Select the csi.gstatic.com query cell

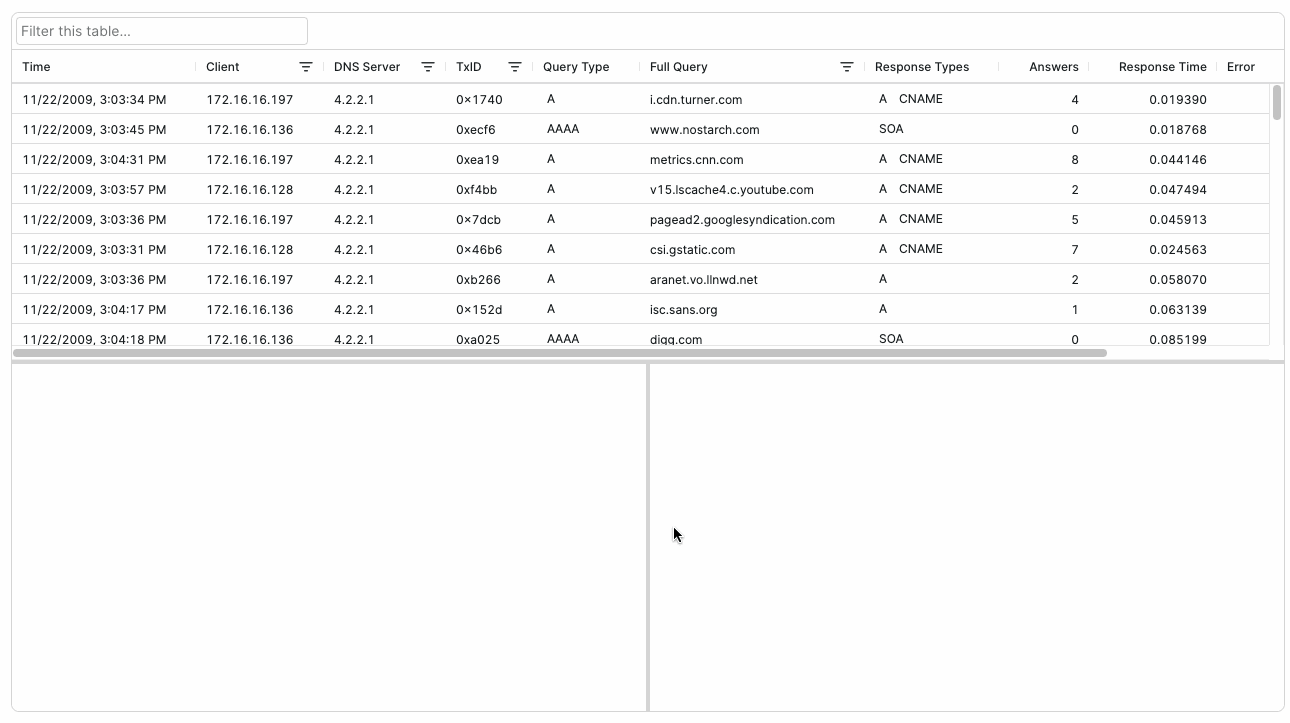692,250
